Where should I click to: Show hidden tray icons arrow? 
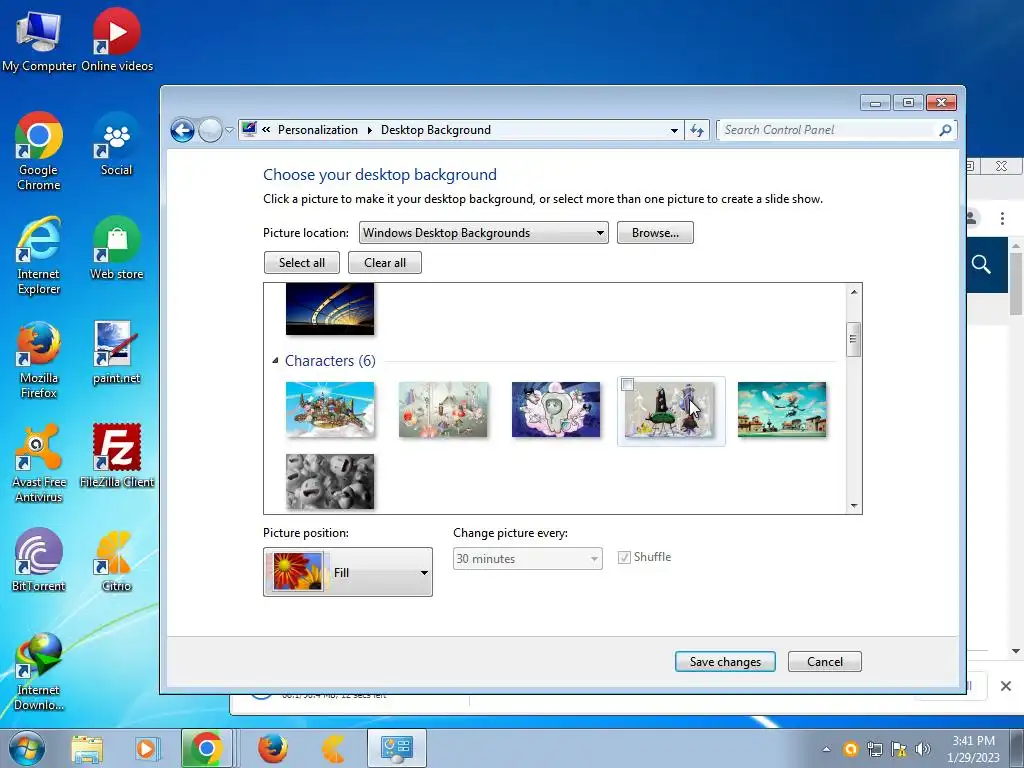tap(826, 749)
